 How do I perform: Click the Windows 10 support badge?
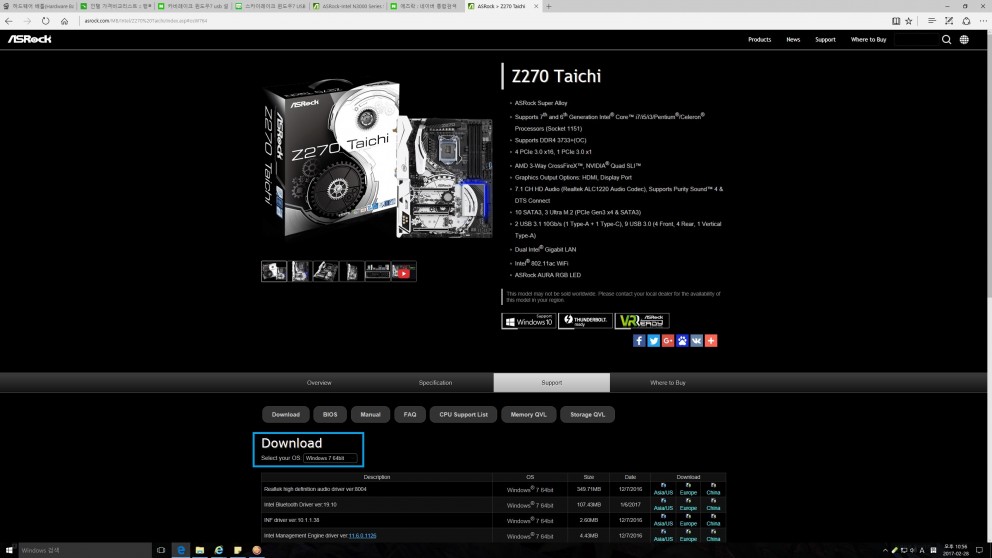point(528,321)
